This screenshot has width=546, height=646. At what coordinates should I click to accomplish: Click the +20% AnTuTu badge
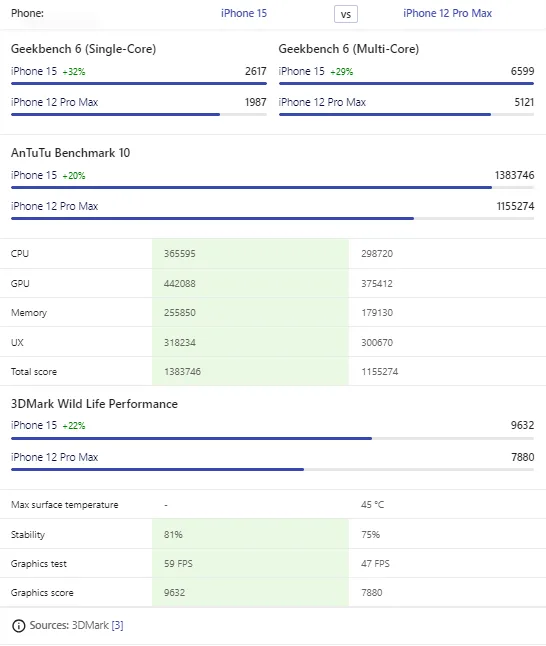[74, 176]
